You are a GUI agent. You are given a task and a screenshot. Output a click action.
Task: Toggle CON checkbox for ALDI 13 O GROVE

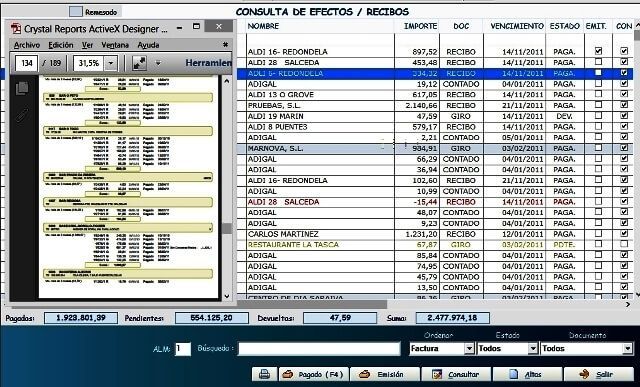coord(624,94)
